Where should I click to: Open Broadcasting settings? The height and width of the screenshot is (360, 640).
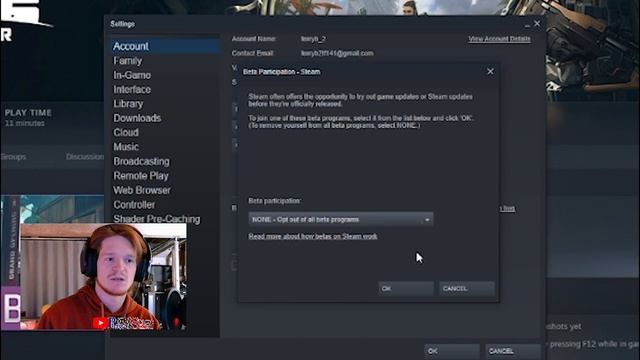[142, 161]
